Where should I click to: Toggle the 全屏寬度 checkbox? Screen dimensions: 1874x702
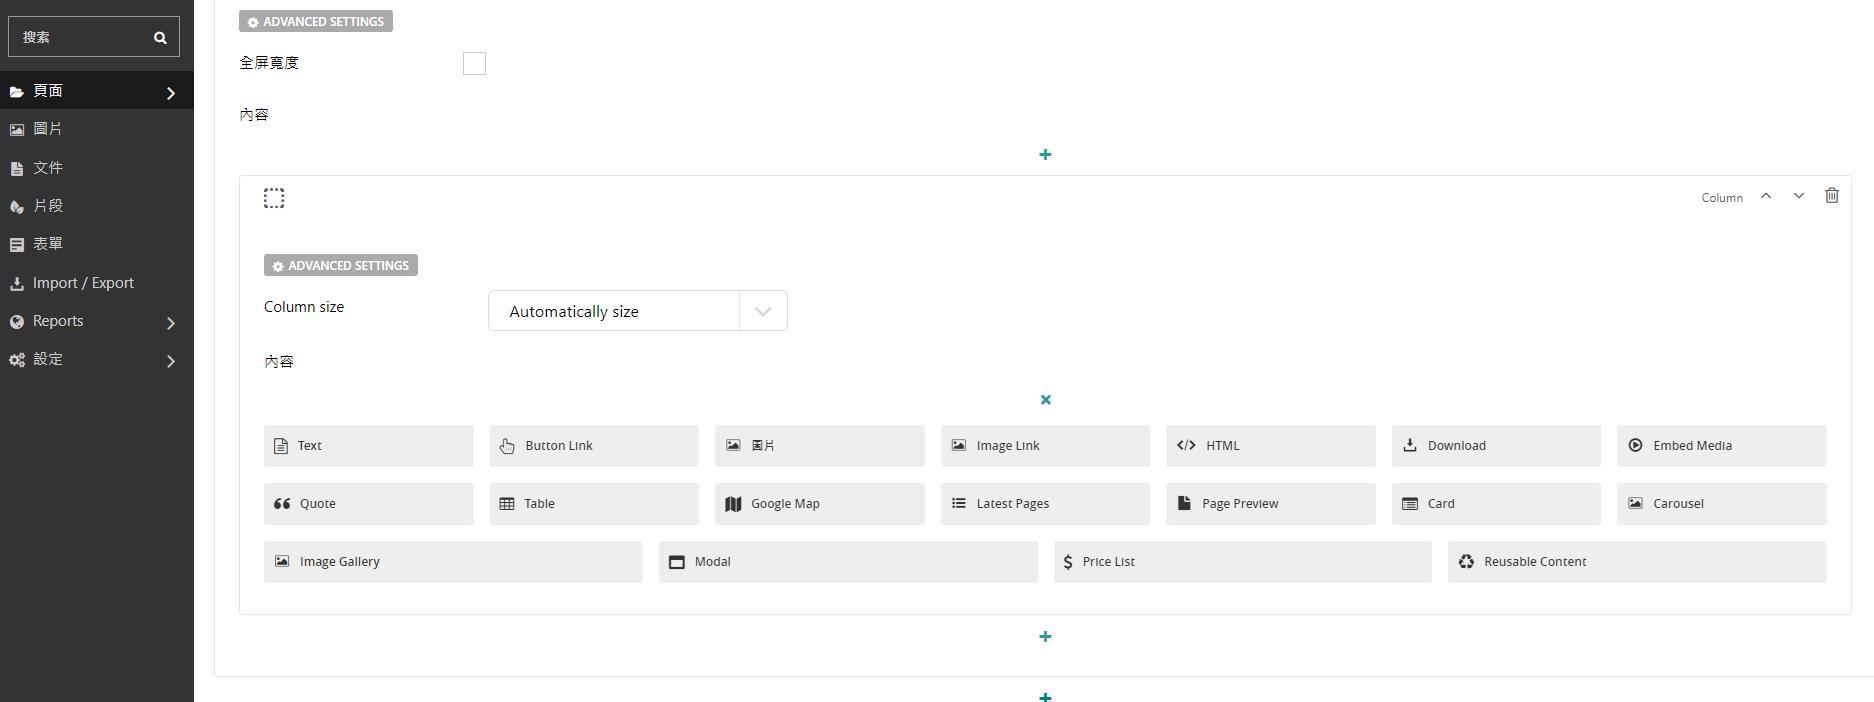(475, 64)
